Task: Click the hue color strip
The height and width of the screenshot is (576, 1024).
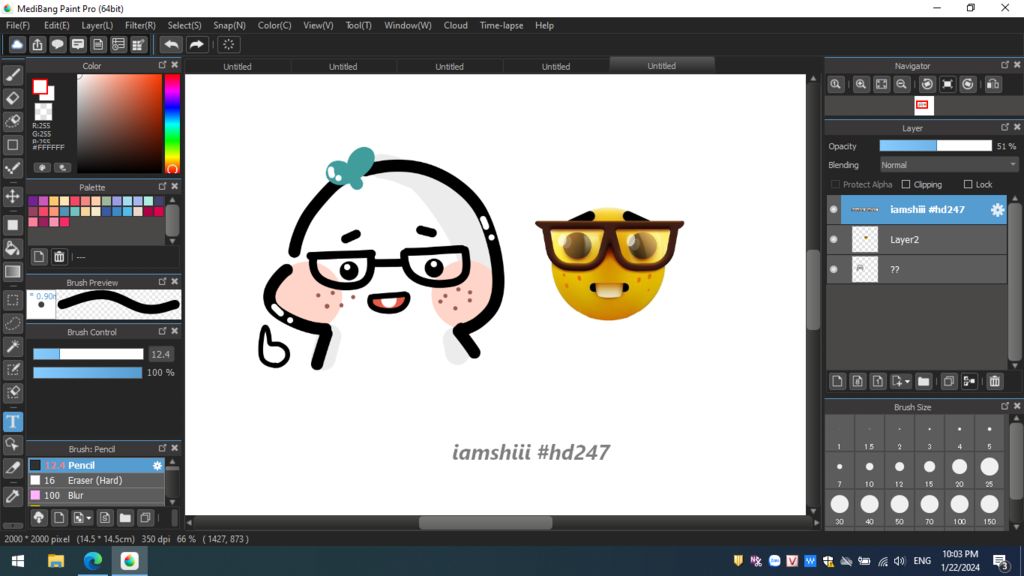Action: (172, 123)
